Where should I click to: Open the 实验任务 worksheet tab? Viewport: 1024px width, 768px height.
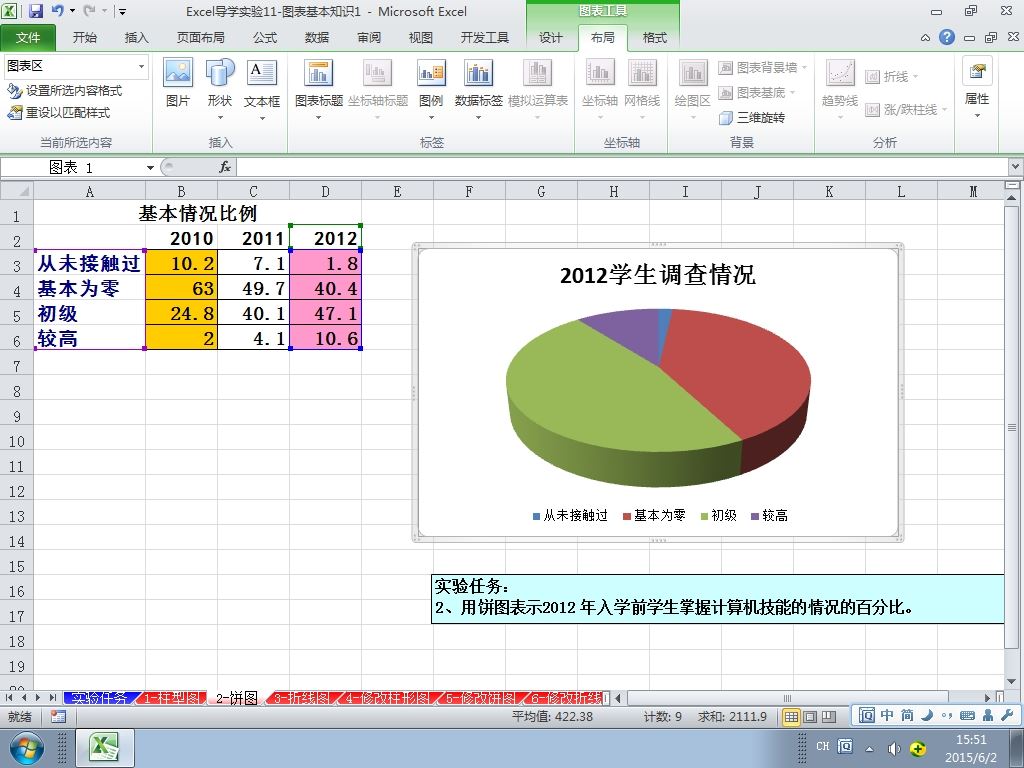click(x=99, y=697)
